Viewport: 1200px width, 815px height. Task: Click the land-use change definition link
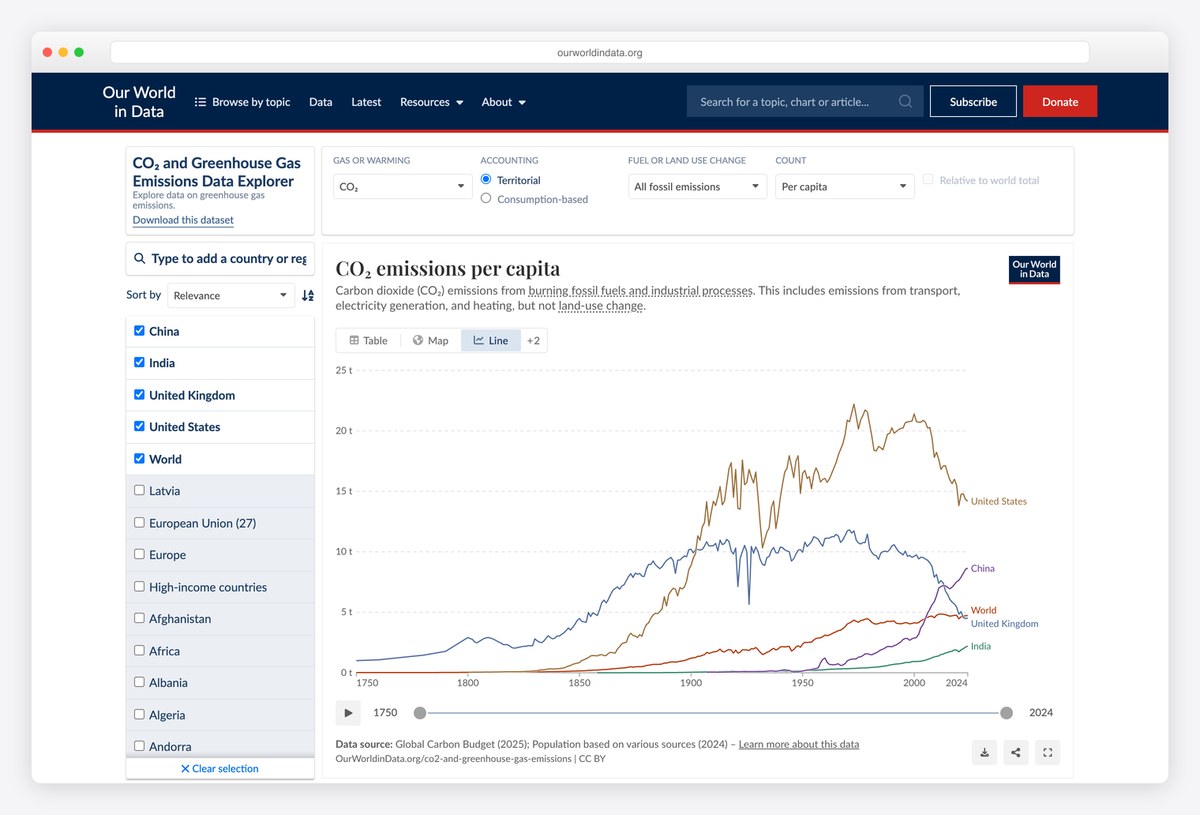[x=601, y=306]
